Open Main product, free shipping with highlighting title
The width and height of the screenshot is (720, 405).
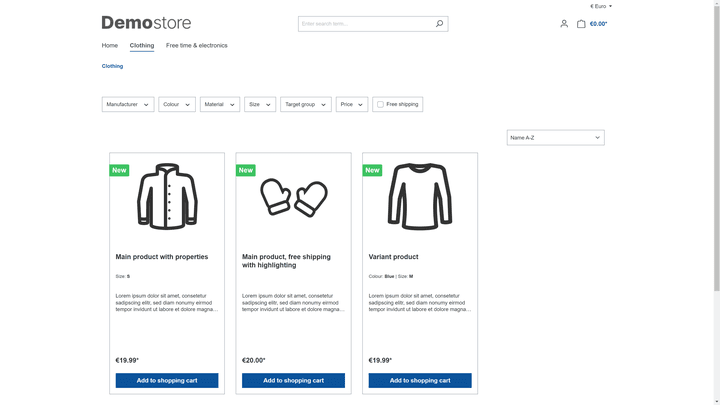tap(286, 261)
